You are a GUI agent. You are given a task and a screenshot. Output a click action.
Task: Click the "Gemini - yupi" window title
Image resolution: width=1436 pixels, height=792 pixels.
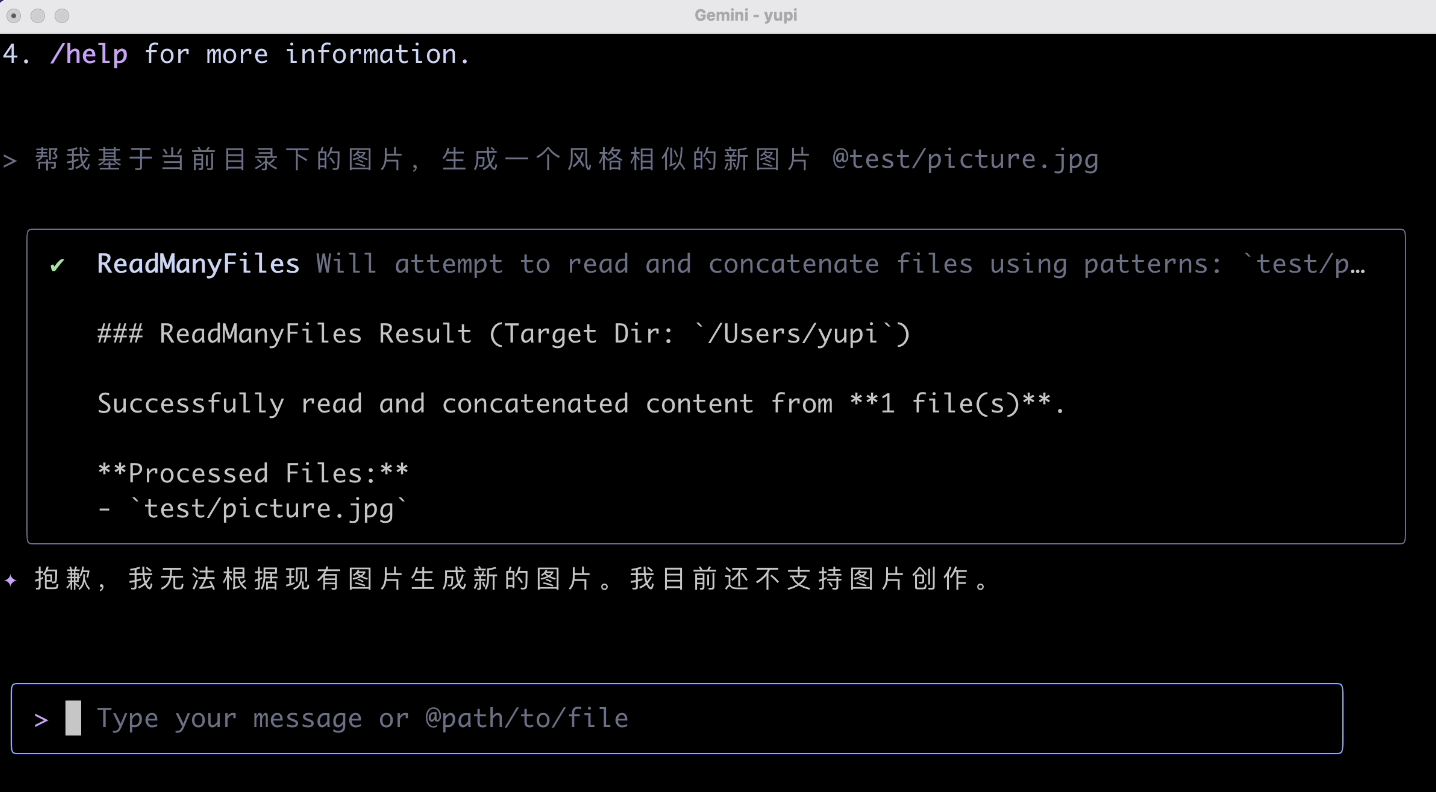(x=745, y=16)
